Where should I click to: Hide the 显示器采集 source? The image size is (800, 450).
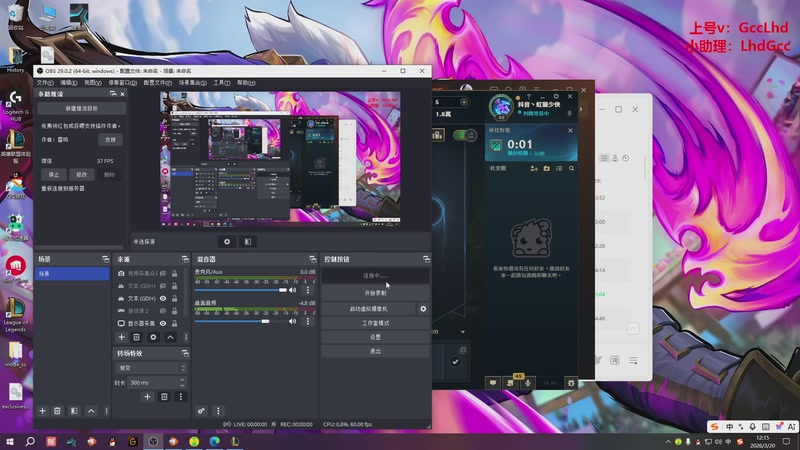[x=163, y=323]
